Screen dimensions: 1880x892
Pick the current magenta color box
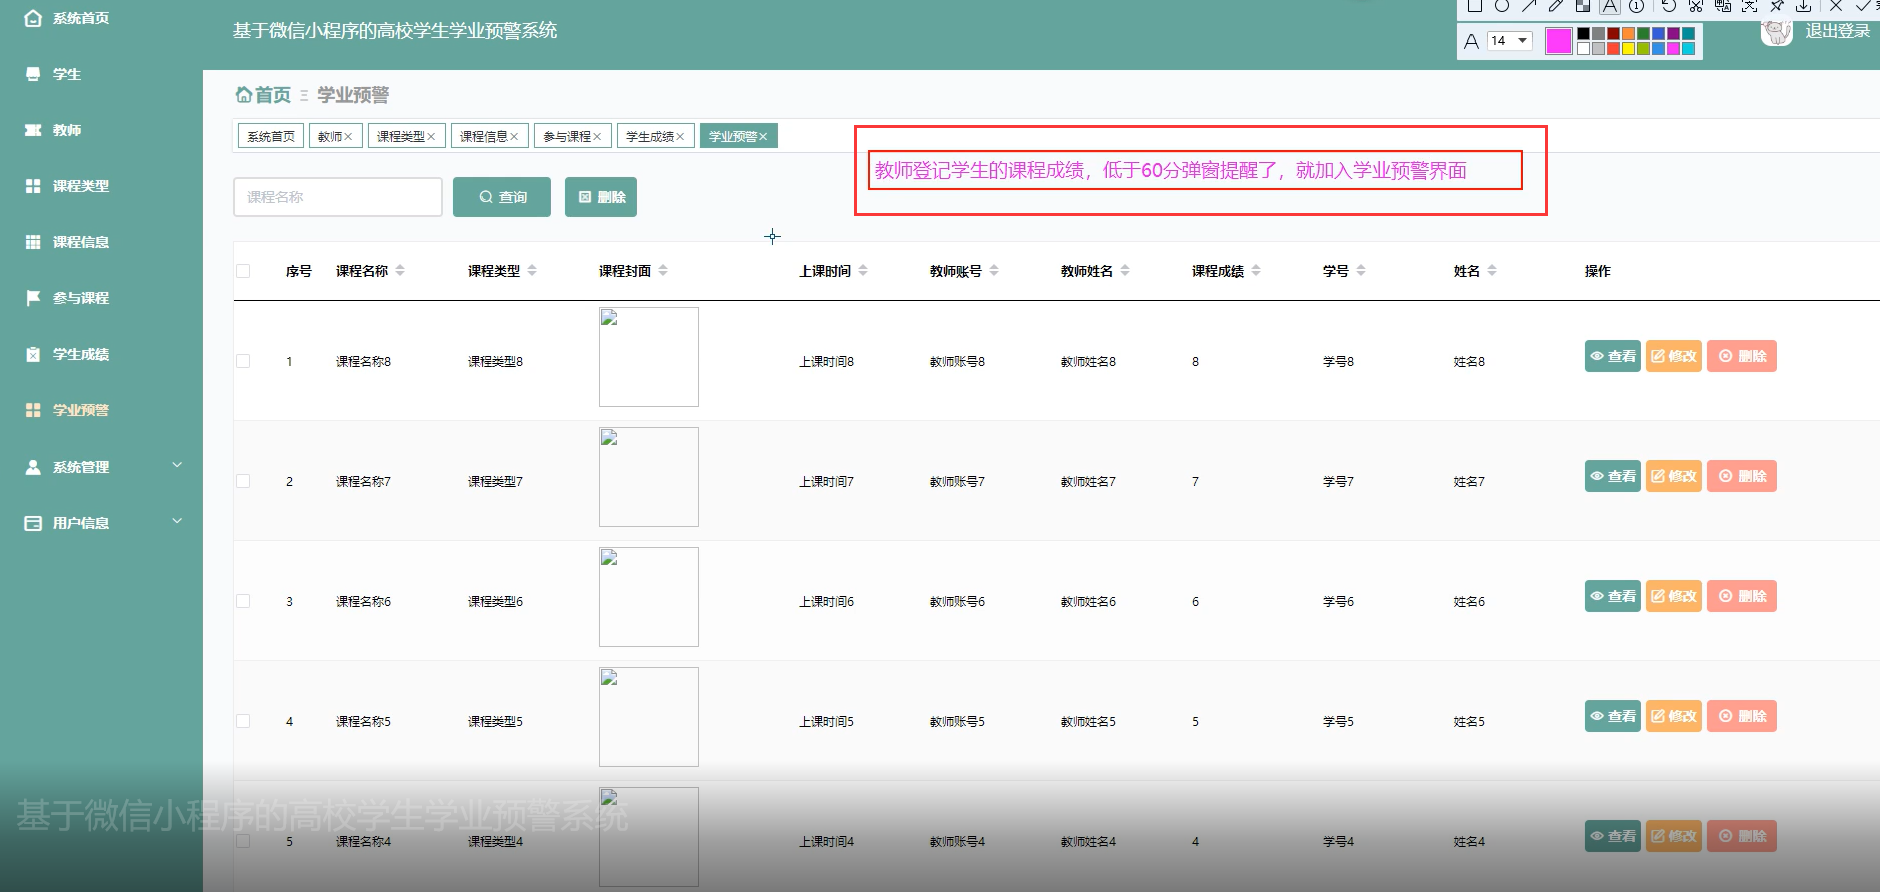tap(1558, 41)
